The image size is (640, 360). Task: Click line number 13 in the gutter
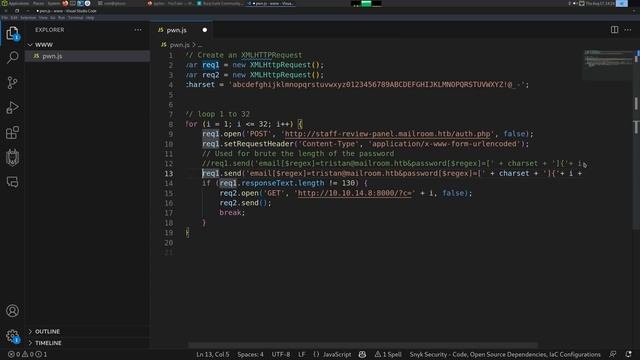pyautogui.click(x=169, y=173)
